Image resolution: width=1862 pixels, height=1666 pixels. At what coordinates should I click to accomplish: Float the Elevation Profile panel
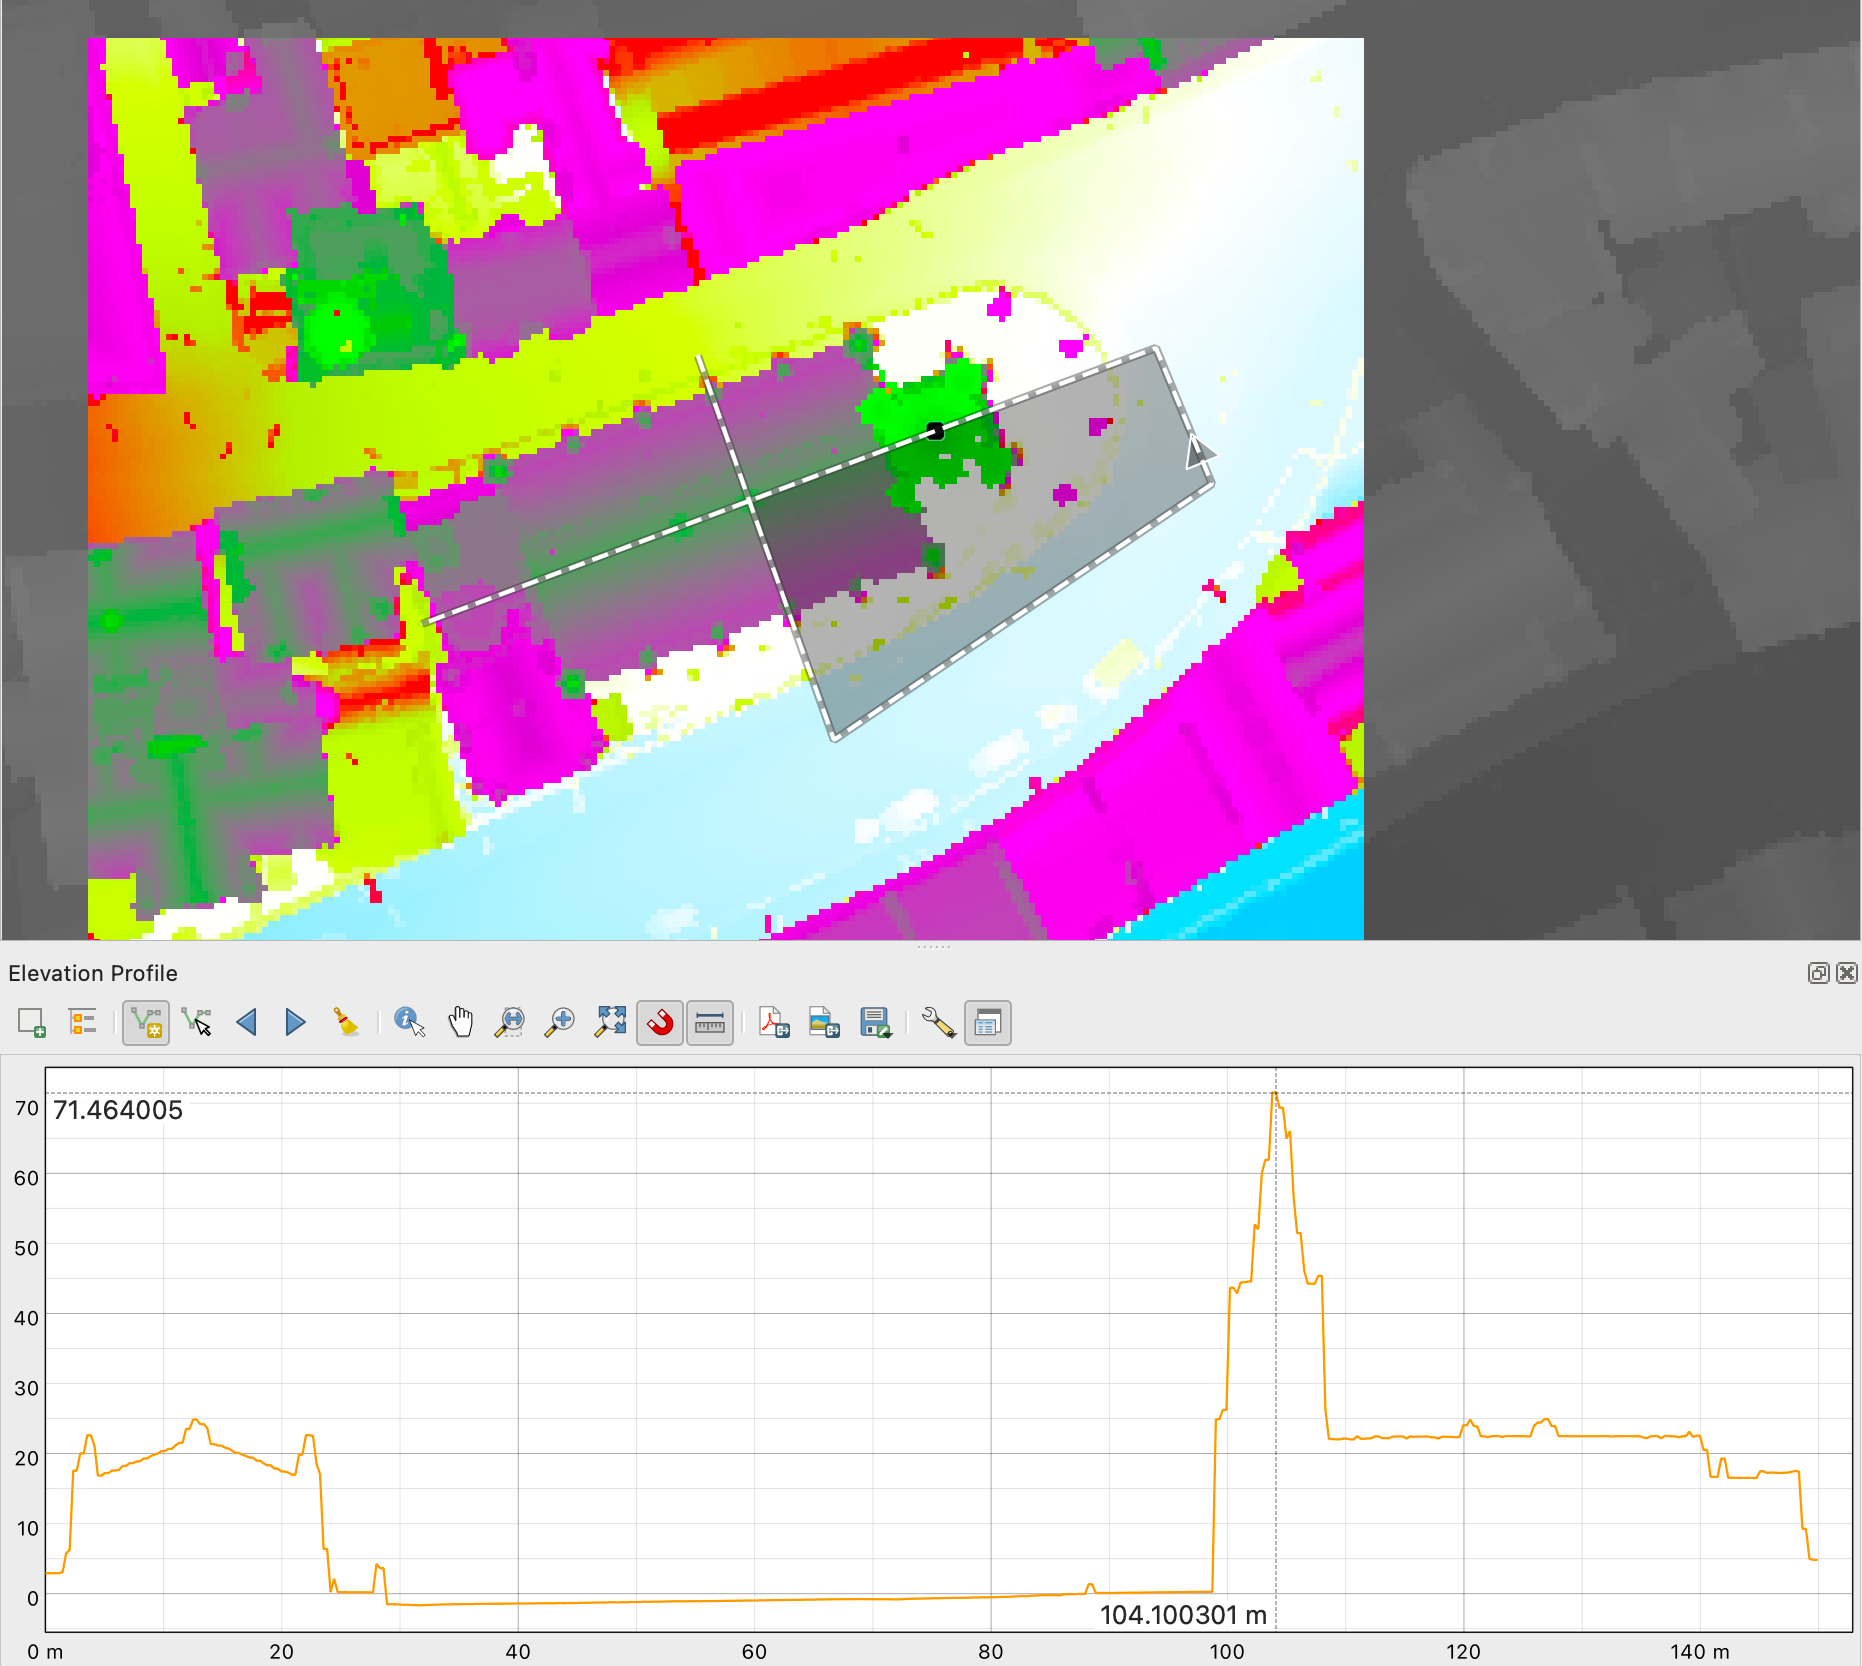click(x=1818, y=973)
